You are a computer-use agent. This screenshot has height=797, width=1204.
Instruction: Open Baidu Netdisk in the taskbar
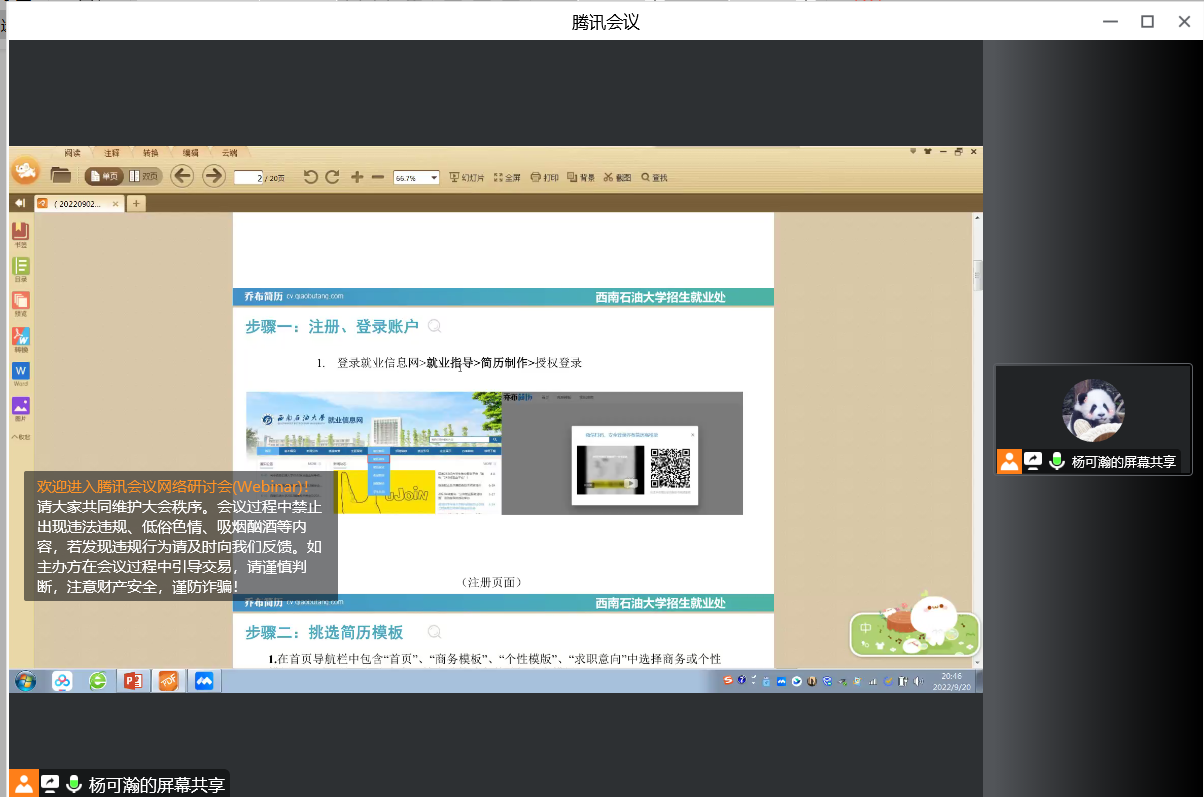[62, 681]
